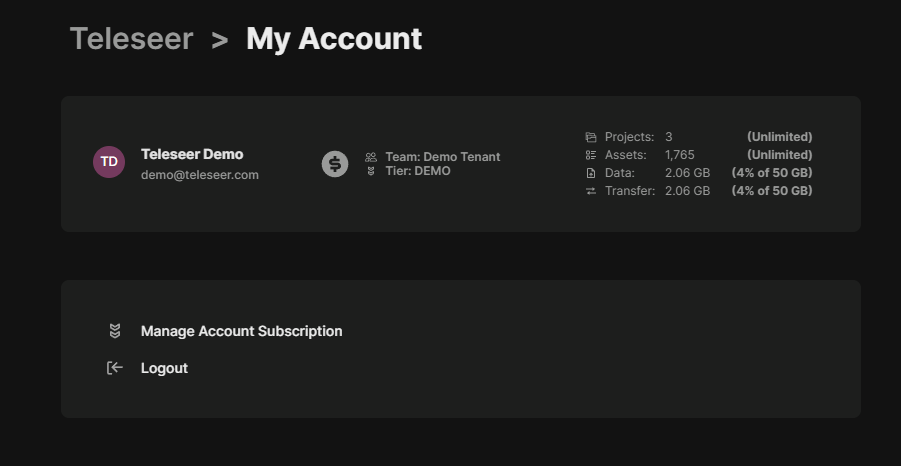Click the Assets list icon

[591, 155]
